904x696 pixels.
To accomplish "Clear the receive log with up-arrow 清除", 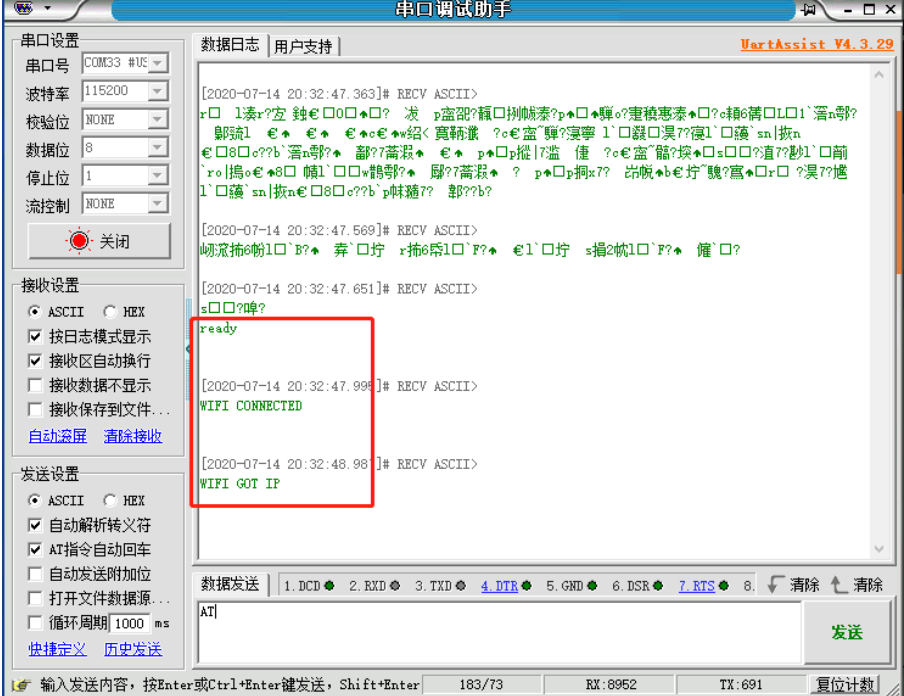I will pyautogui.click(x=857, y=585).
